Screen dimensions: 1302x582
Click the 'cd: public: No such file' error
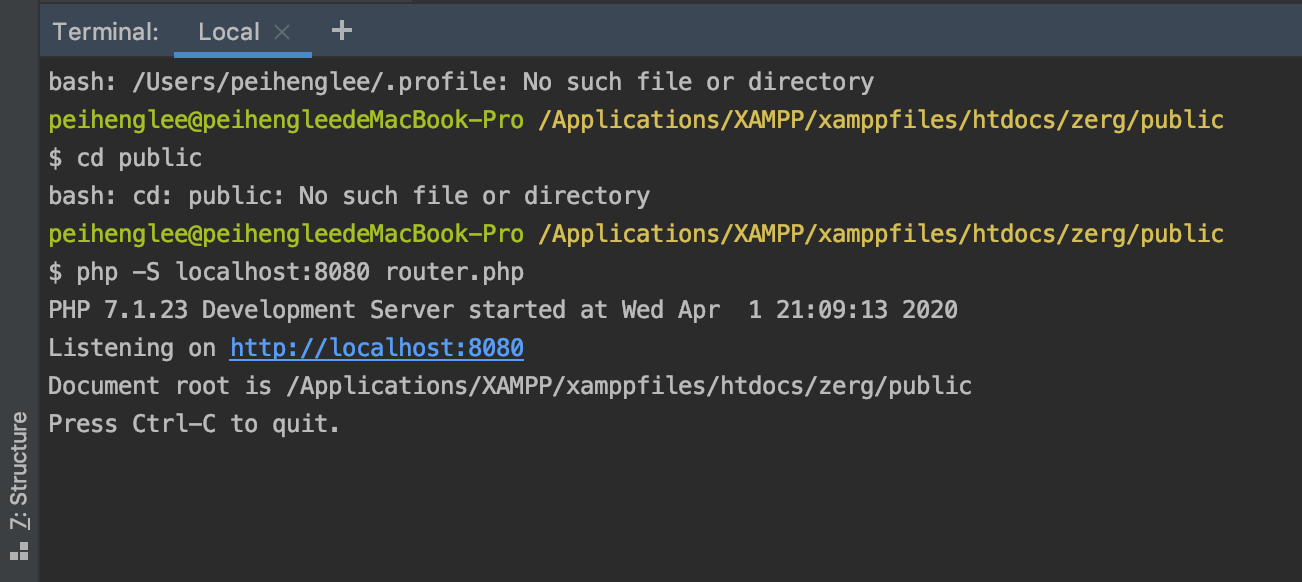click(x=349, y=196)
